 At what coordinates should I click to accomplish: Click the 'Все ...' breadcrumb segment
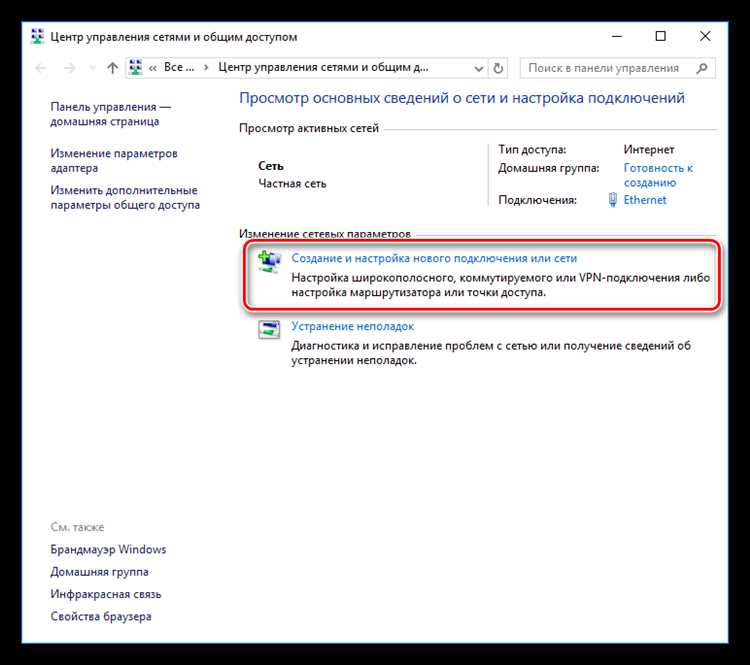[x=179, y=67]
